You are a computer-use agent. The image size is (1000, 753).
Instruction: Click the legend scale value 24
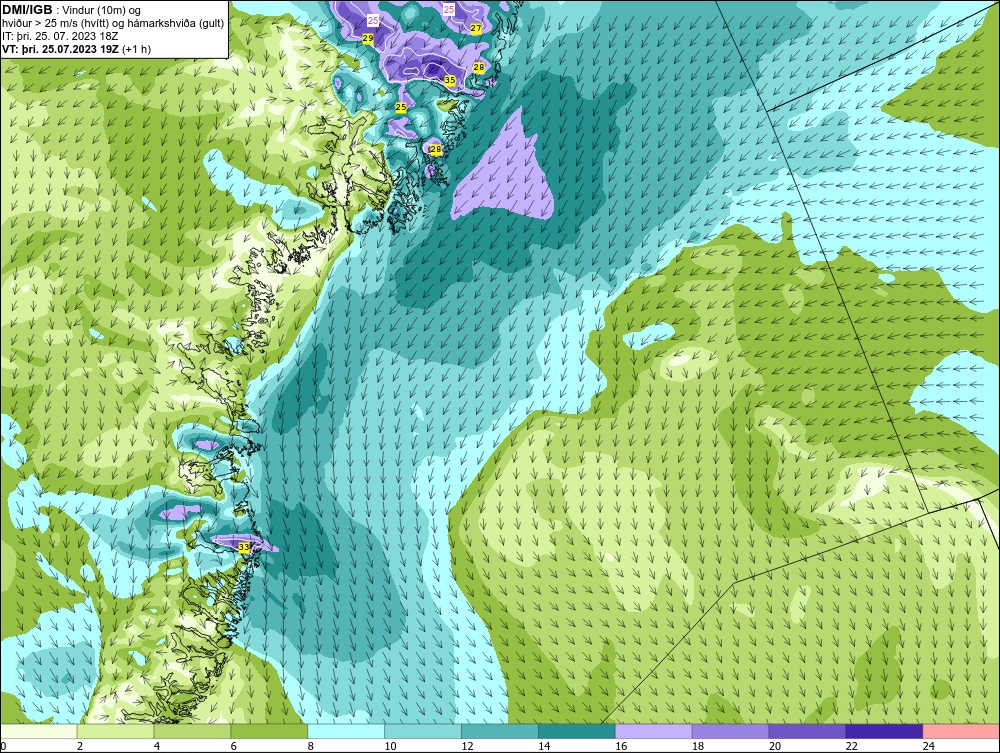point(929,746)
